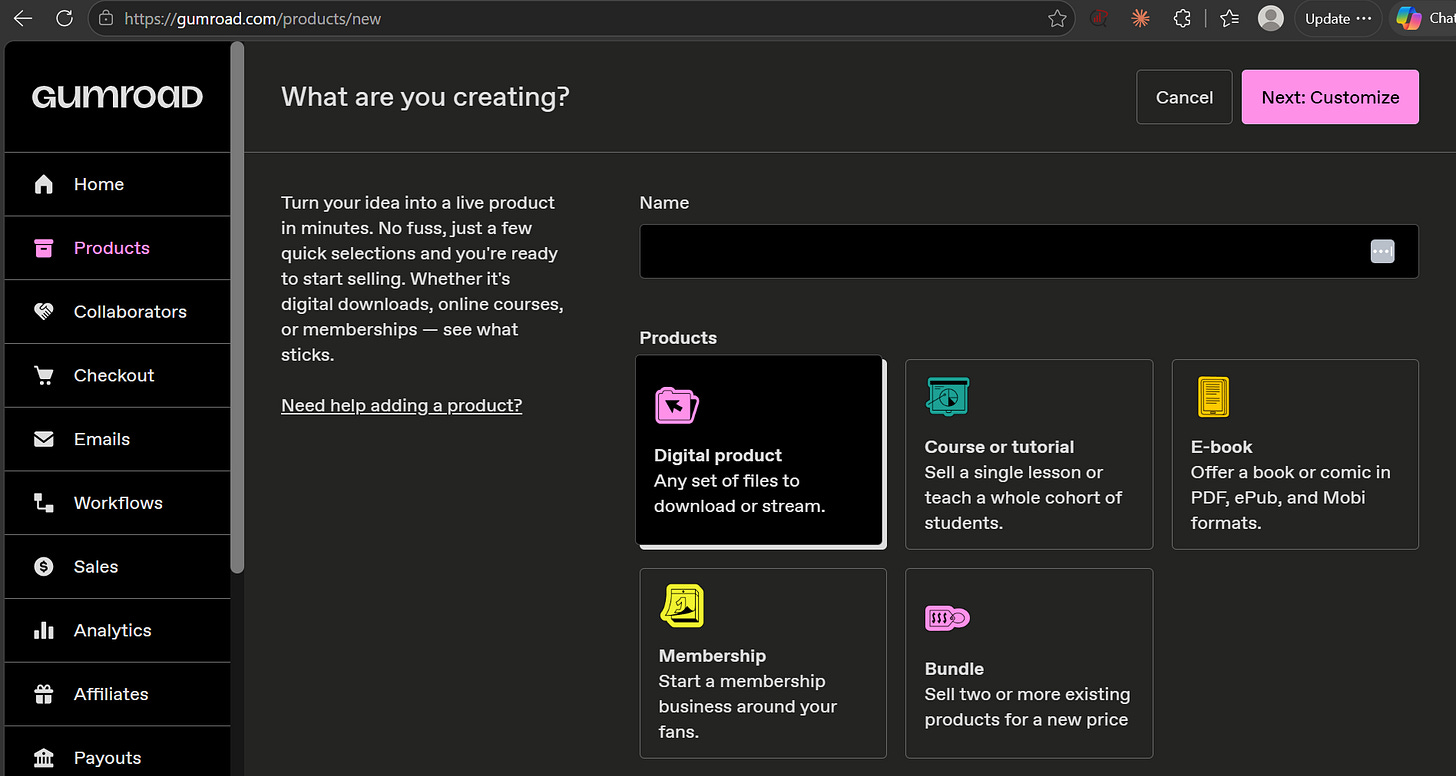Click the yellow e-reader E-book icon
The height and width of the screenshot is (776, 1456).
[x=1213, y=397]
